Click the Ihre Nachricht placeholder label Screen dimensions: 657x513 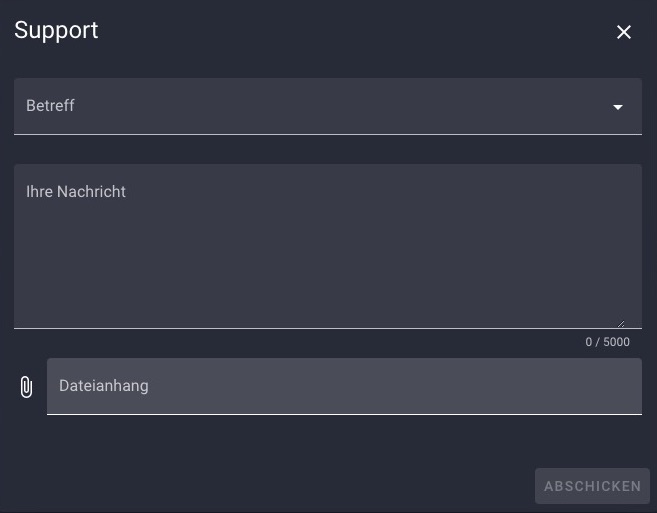pyautogui.click(x=76, y=192)
